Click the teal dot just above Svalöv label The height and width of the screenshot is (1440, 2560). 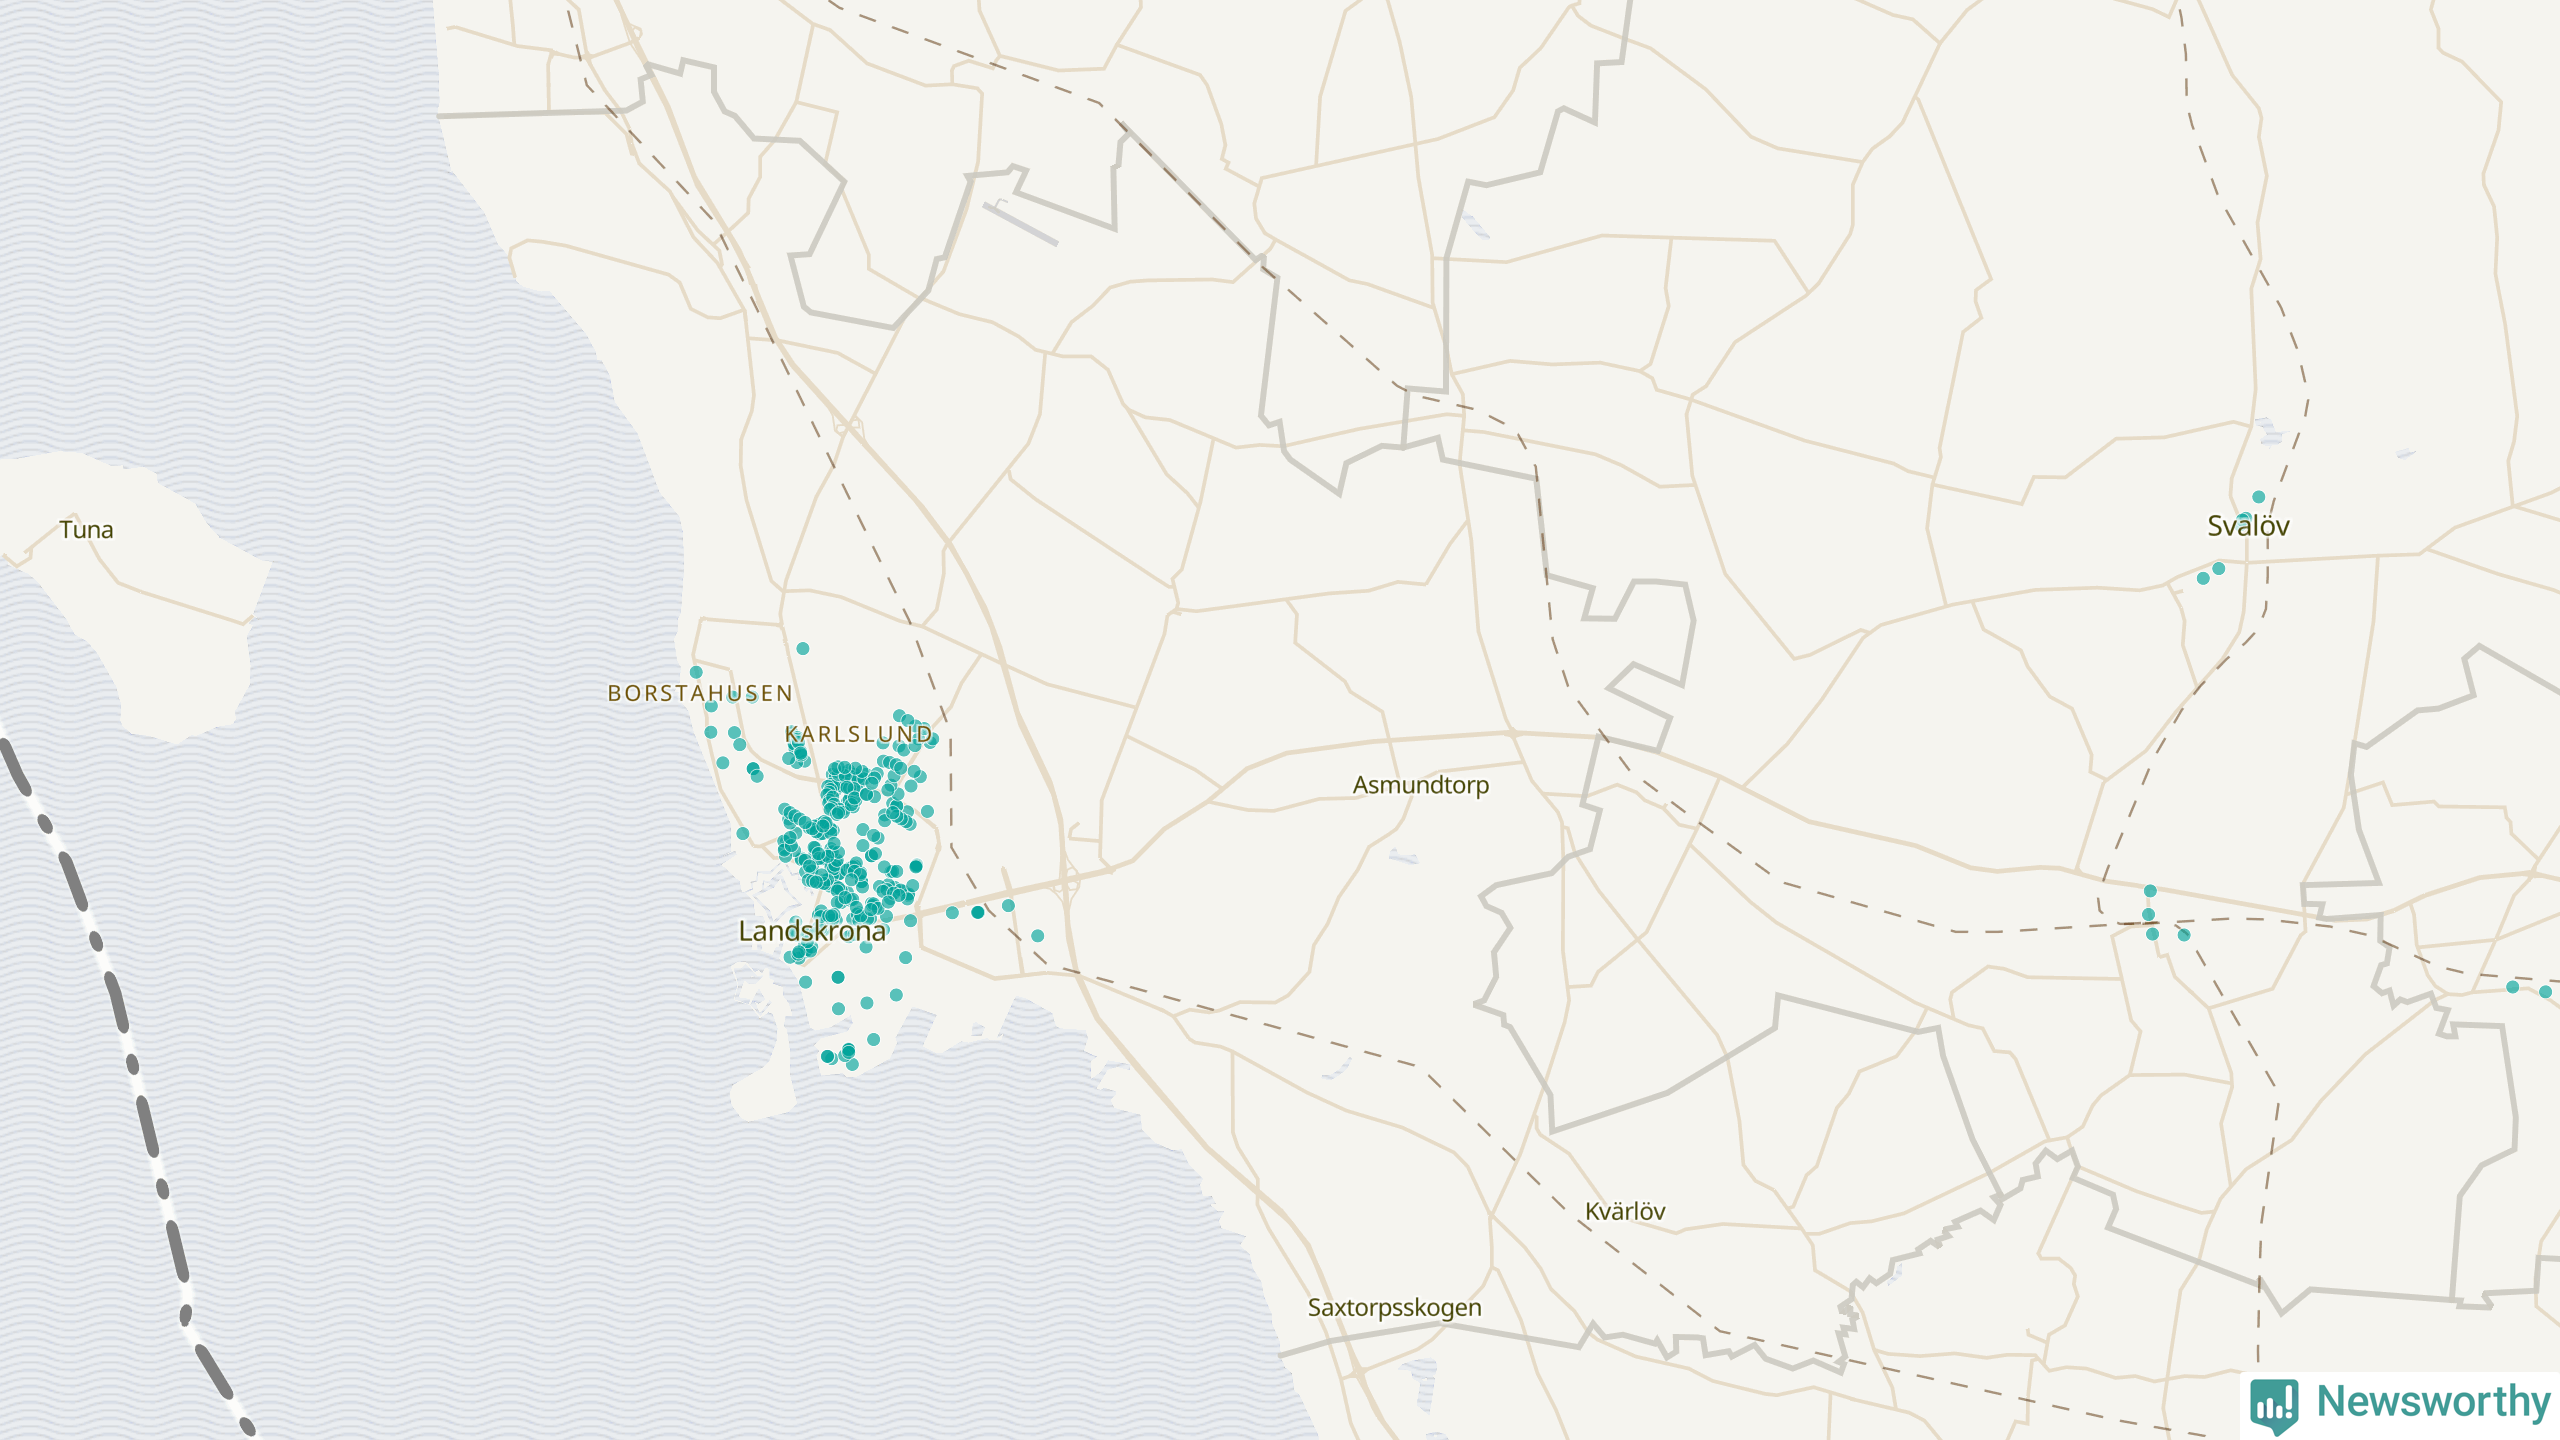click(x=2258, y=497)
